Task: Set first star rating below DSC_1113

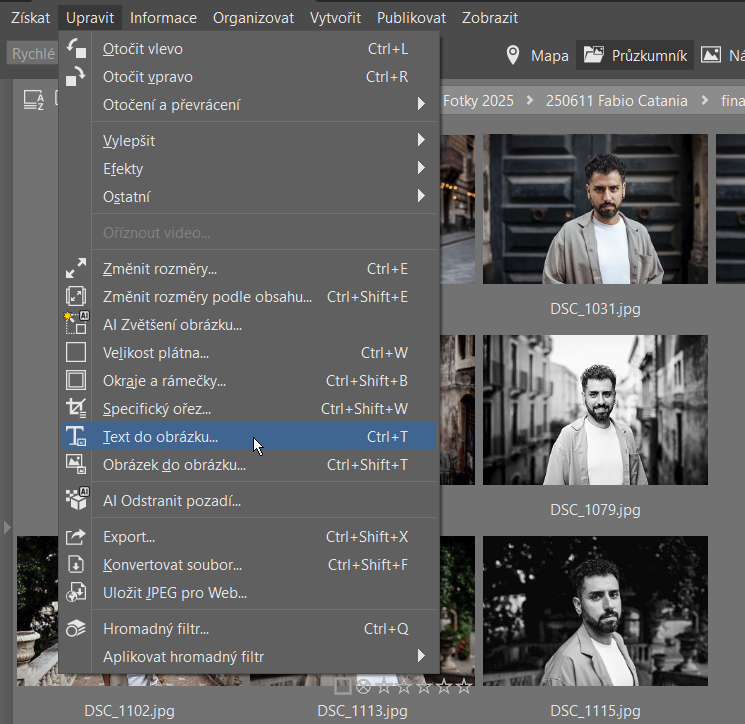Action: [x=385, y=686]
